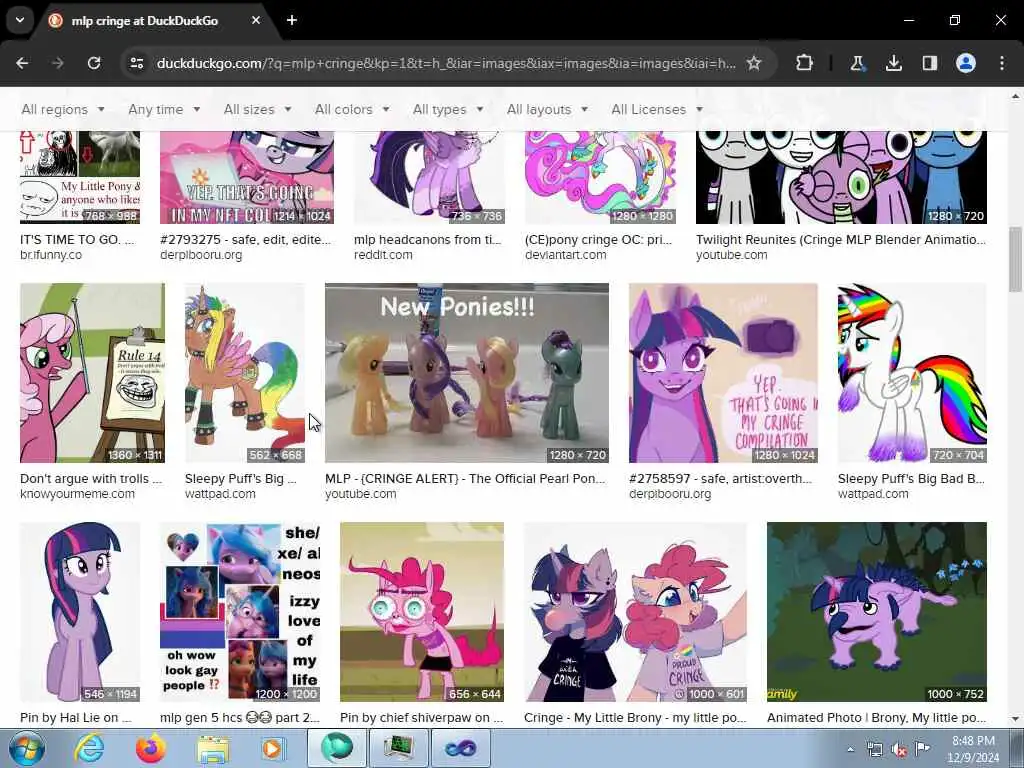Select the mlp cringe at DuckDuckGo tab

point(145,20)
